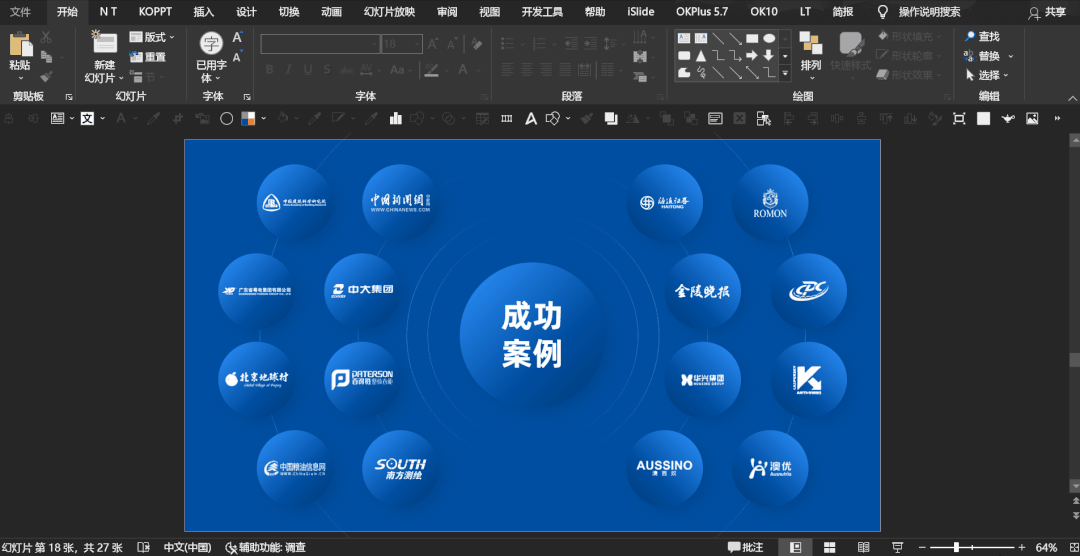Click the 文 character icon in quick toolbar
Image resolution: width=1080 pixels, height=556 pixels.
[x=87, y=119]
